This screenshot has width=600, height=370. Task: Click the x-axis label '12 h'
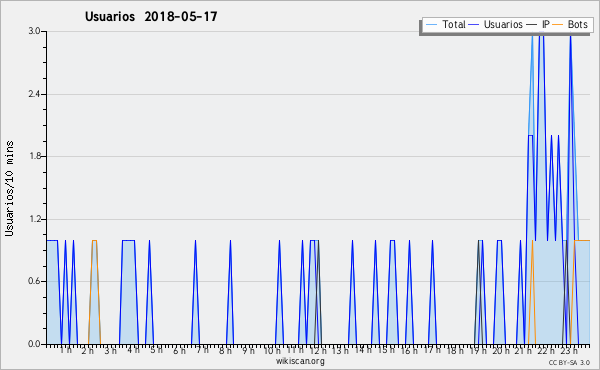tap(318, 350)
